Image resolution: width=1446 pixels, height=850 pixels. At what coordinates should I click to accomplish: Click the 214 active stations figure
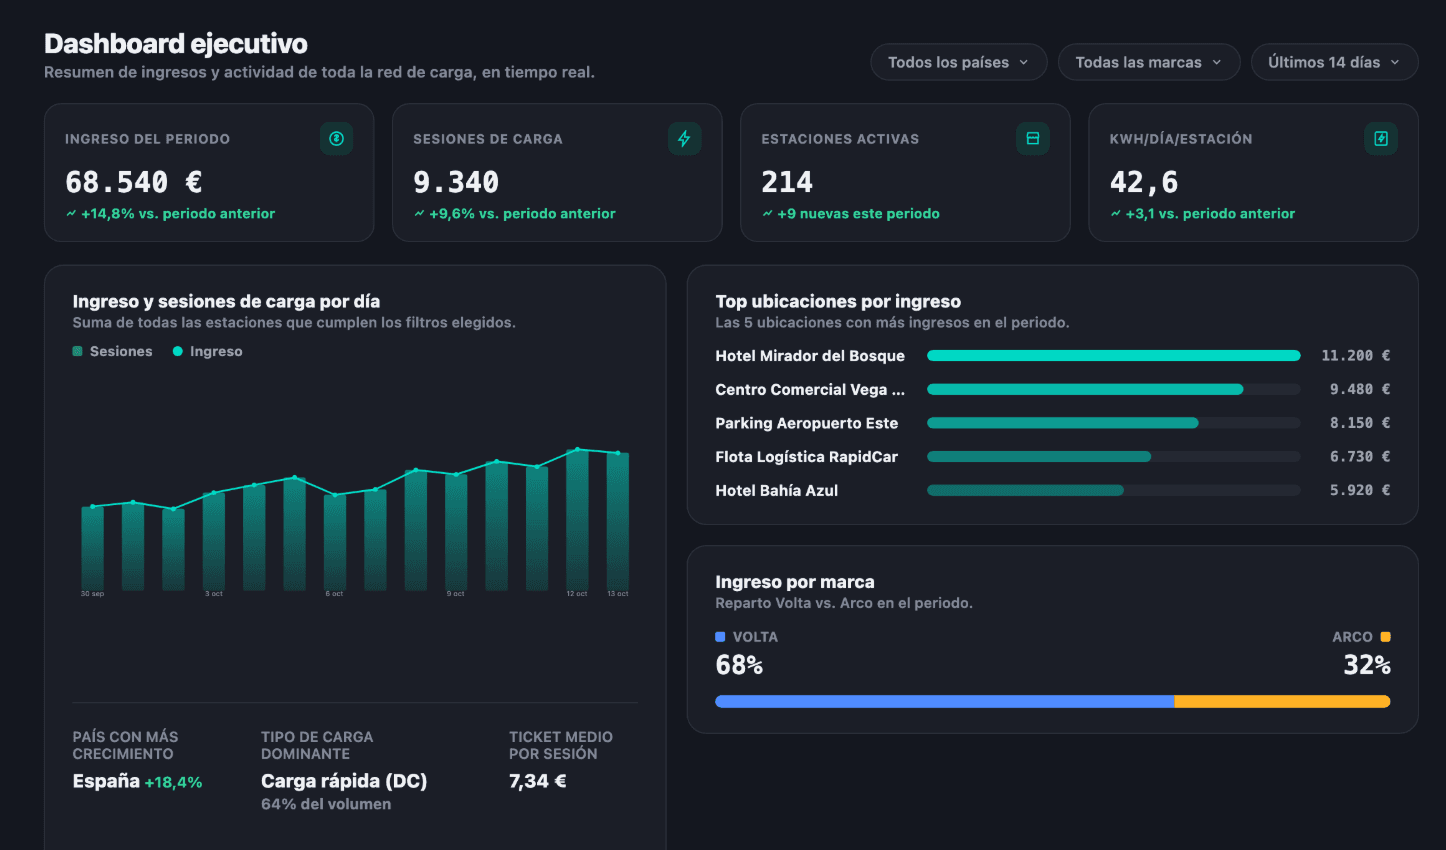coord(787,182)
